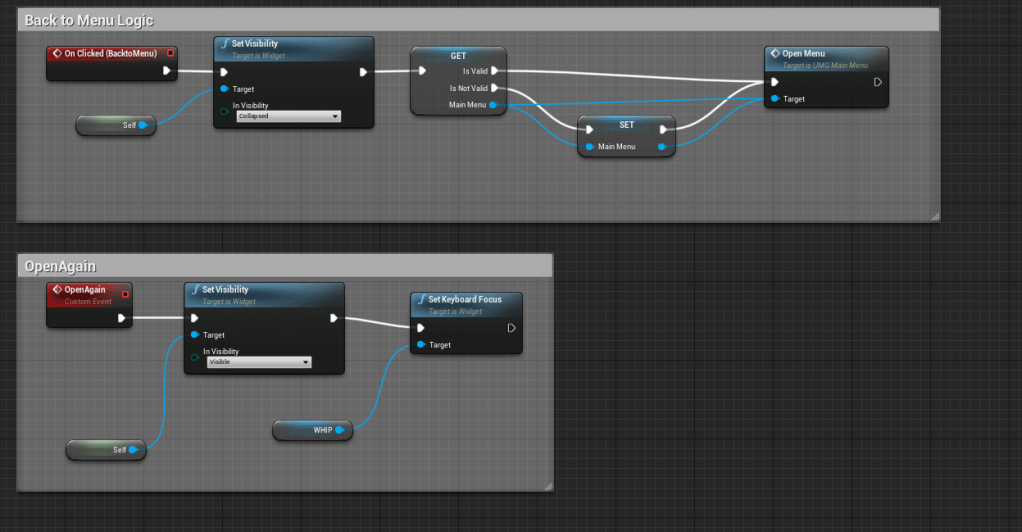Select the OpenAgain comment box title bar
1022x532 pixels.
pyautogui.click(x=60, y=266)
